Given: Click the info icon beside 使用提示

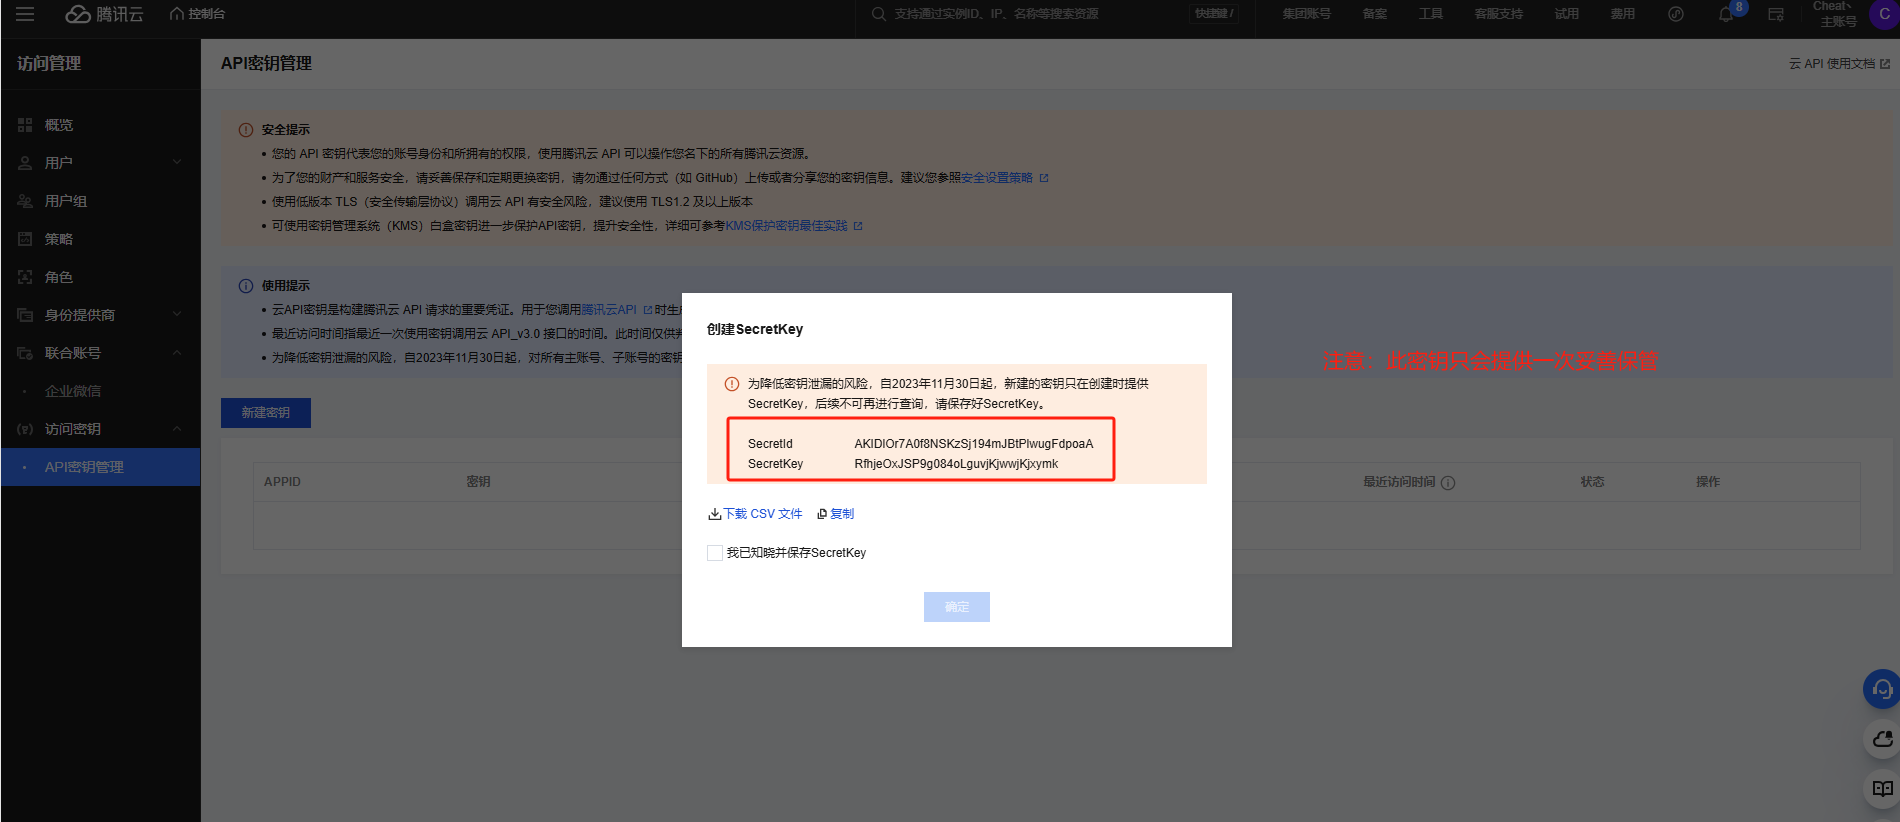Looking at the screenshot, I should (246, 286).
